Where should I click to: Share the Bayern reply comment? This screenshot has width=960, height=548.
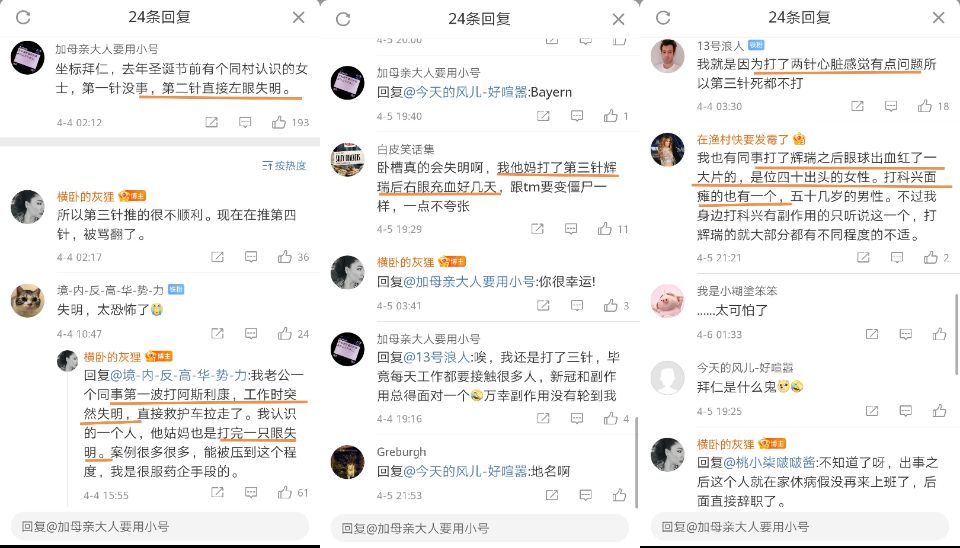click(543, 116)
